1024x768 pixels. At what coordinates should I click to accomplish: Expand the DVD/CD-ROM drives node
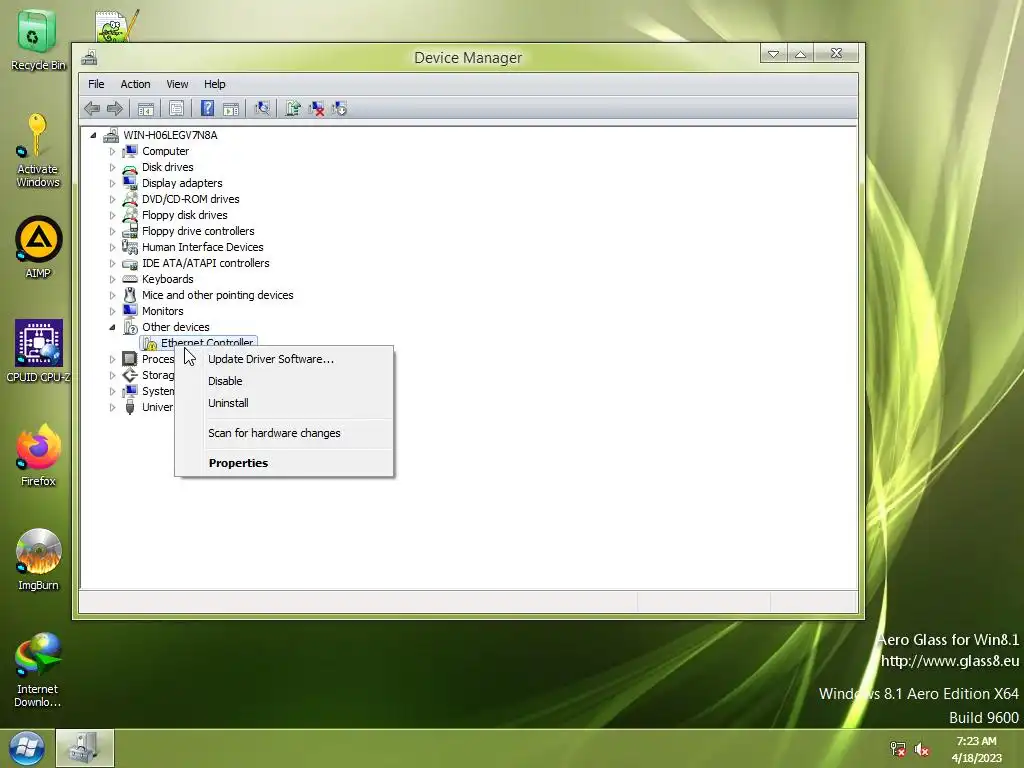112,199
